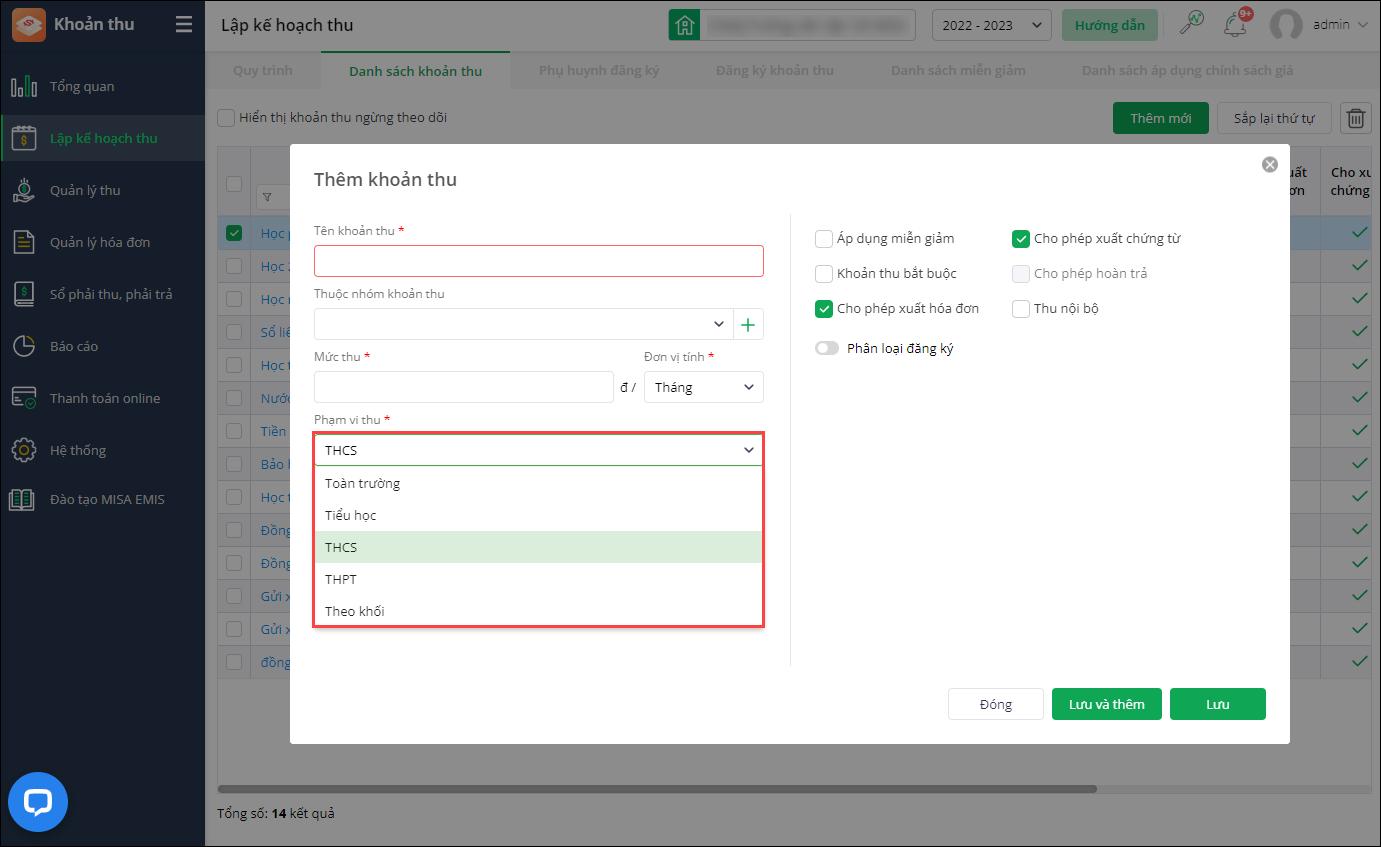
Task: Check Khoản thu bắt buộc option
Action: 824,274
